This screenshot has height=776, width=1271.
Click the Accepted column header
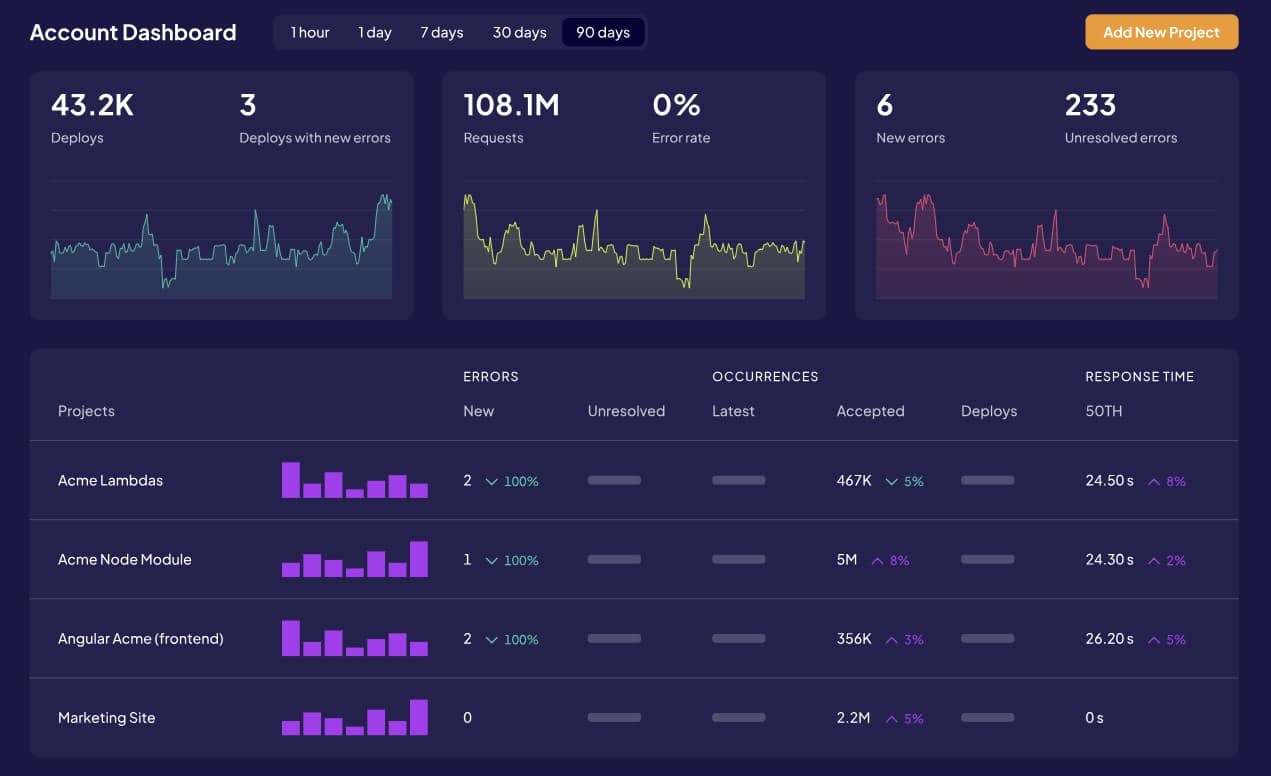[x=870, y=411]
